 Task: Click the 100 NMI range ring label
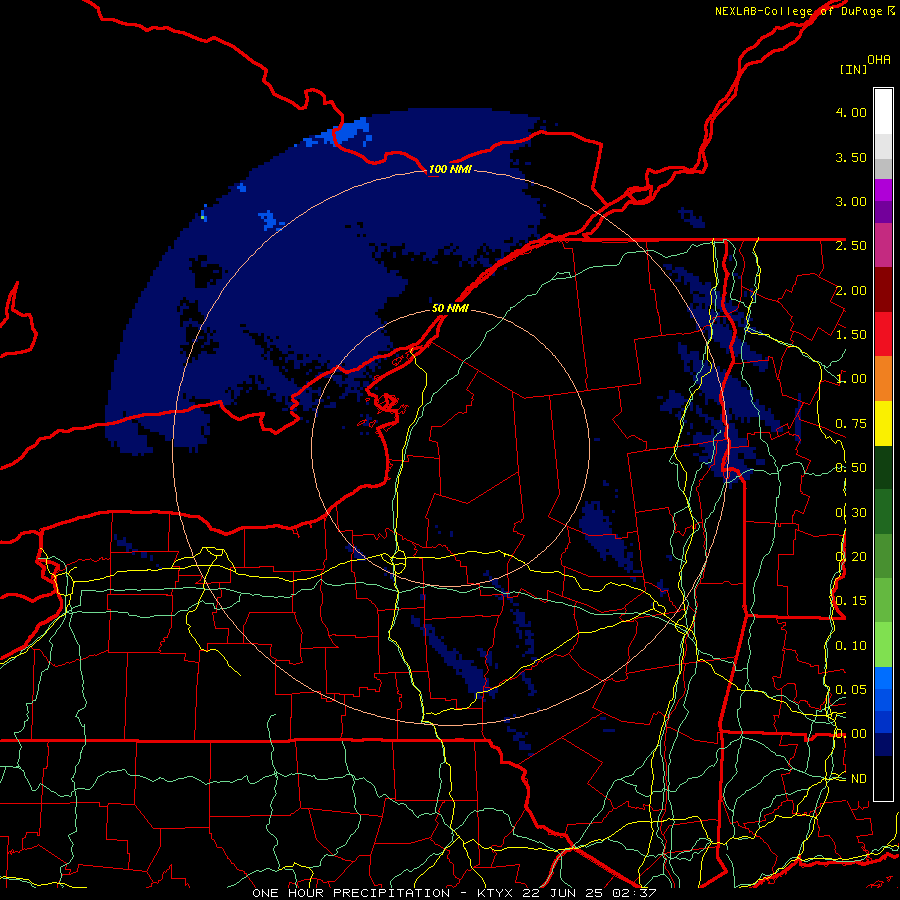click(450, 169)
